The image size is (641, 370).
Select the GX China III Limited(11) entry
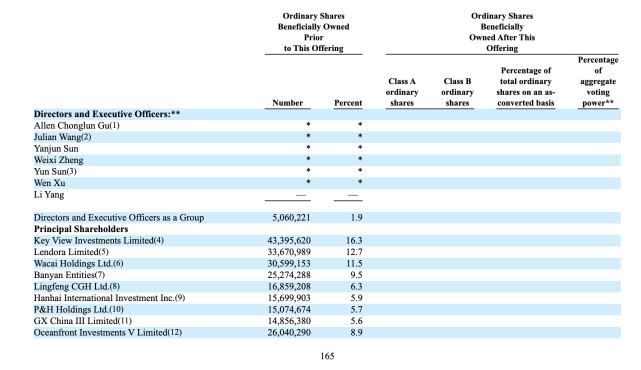pos(83,321)
